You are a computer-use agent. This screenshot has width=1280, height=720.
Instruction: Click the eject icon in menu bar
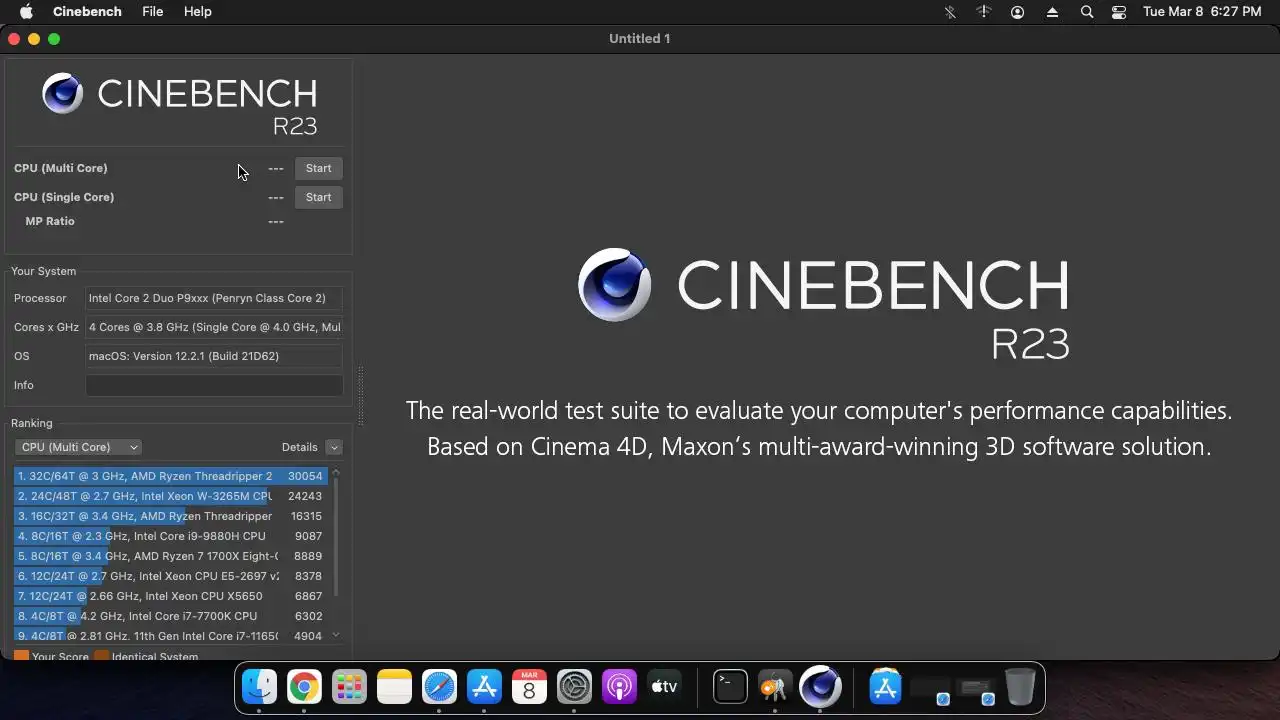pyautogui.click(x=1052, y=12)
